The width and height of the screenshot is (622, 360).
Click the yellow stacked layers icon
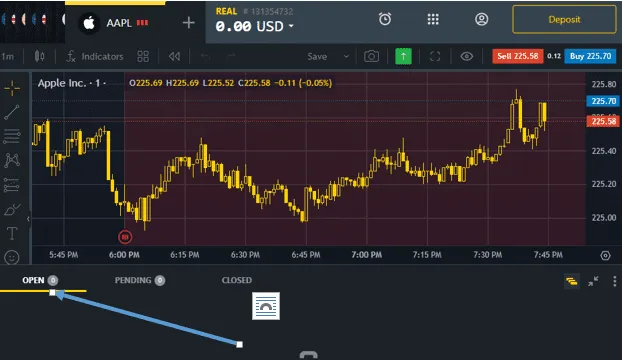pyautogui.click(x=572, y=281)
